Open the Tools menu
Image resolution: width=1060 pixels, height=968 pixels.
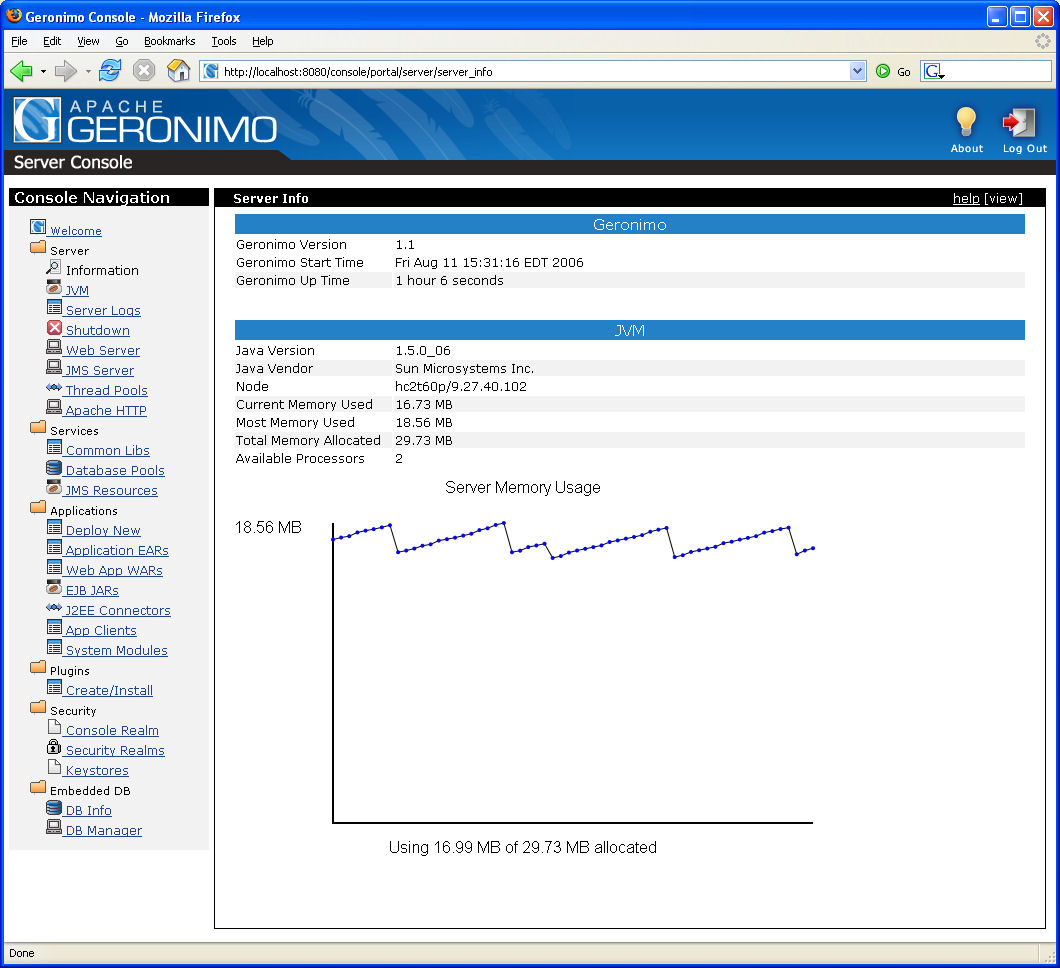224,41
